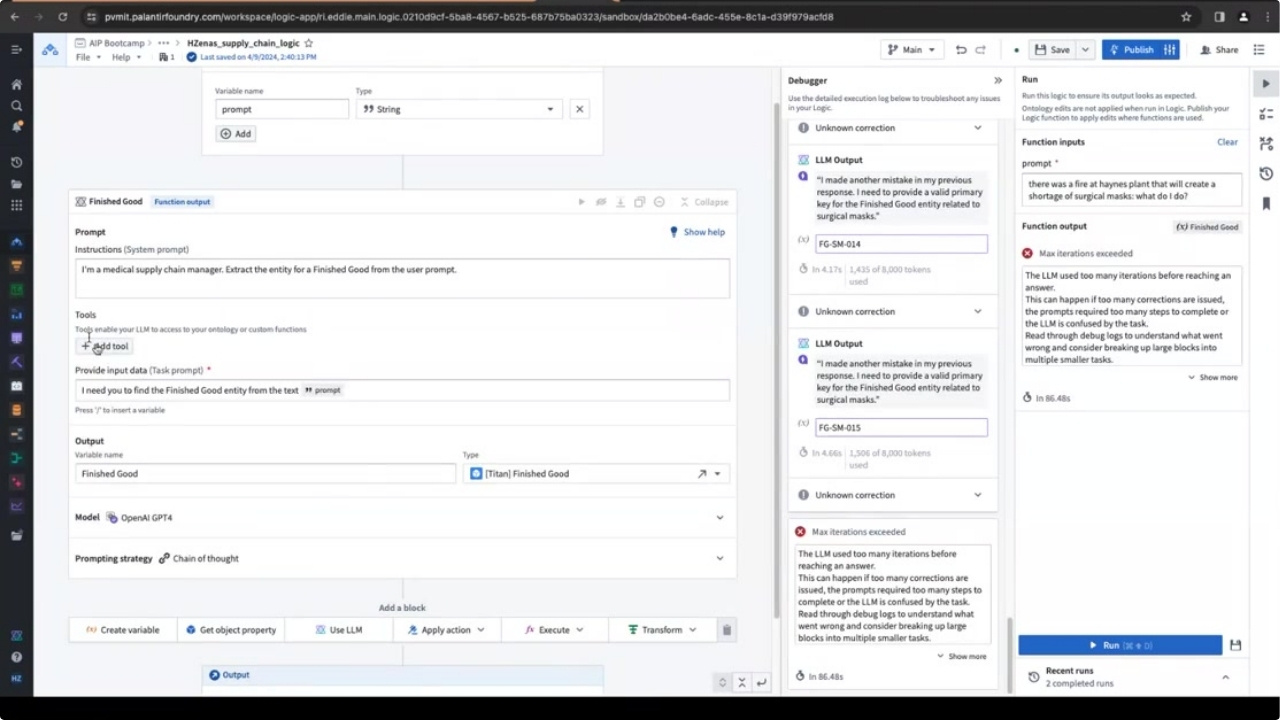
Task: Click the undo arrow in header
Action: coord(961,50)
